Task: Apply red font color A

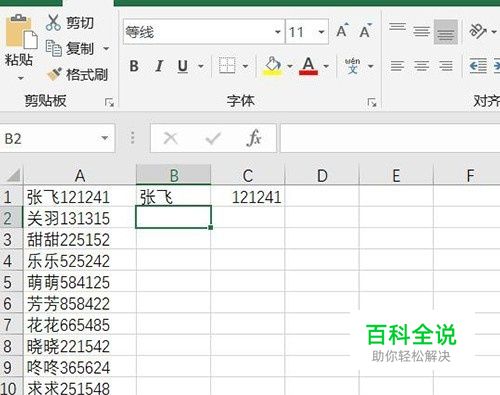Action: tap(309, 66)
